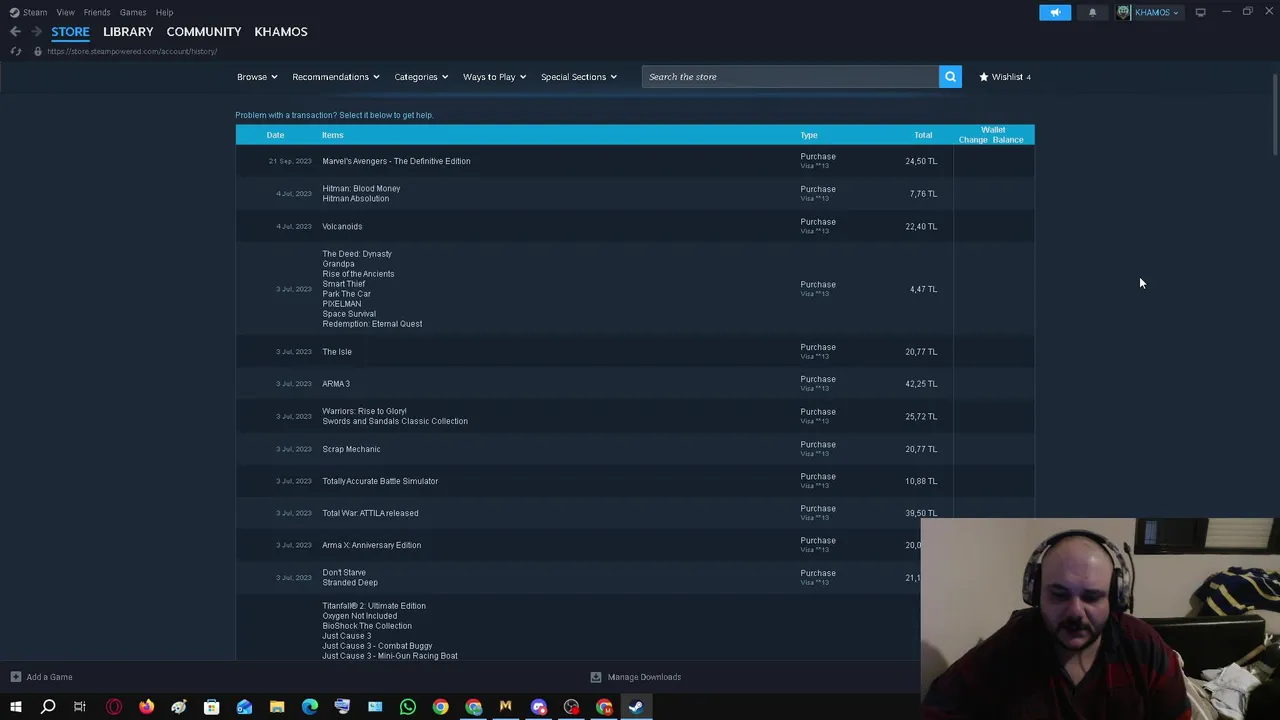Select the Stranded Deep item text

click(350, 583)
